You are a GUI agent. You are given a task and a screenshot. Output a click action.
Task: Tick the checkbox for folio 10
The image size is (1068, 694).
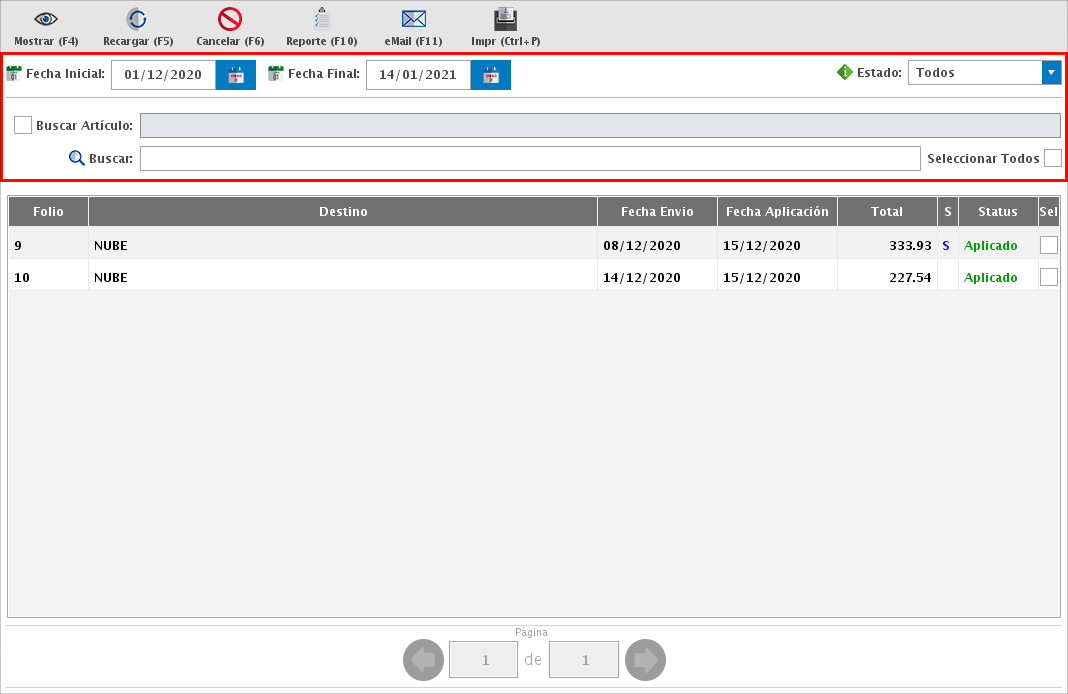coord(1048,277)
